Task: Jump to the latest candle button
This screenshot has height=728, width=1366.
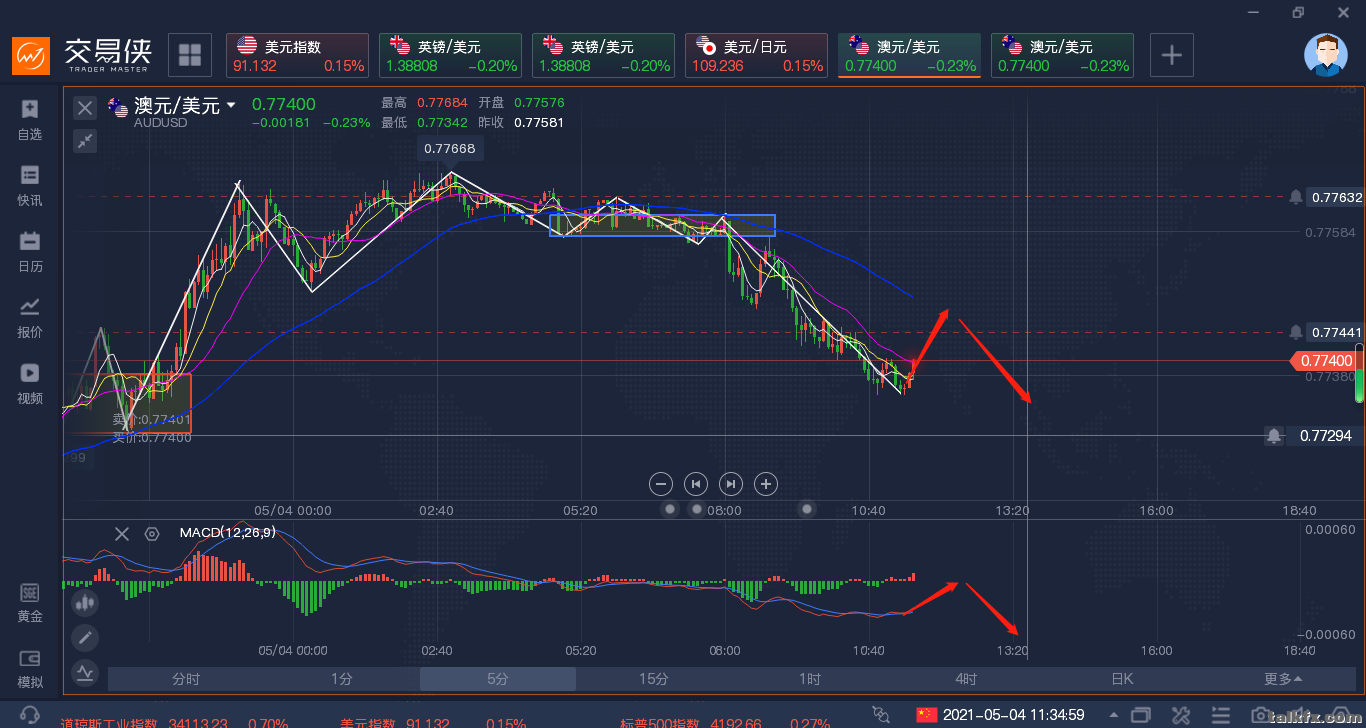Action: tap(731, 484)
